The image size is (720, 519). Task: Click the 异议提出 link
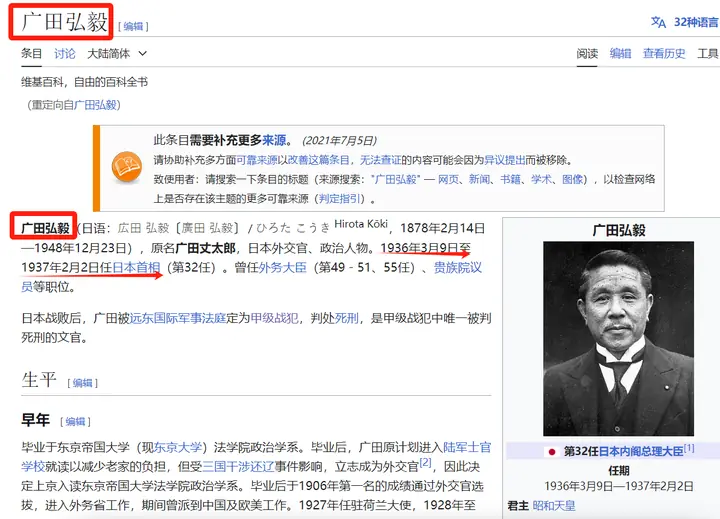505,160
